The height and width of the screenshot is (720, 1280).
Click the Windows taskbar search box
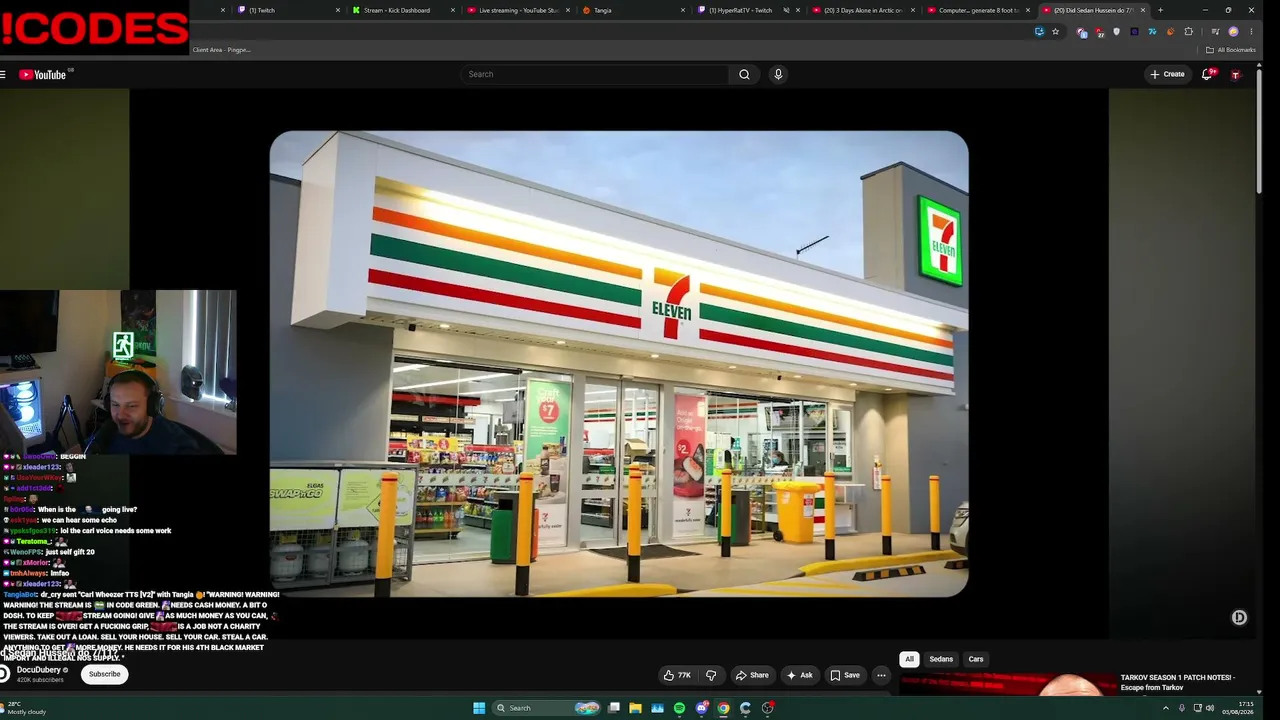pyautogui.click(x=545, y=708)
